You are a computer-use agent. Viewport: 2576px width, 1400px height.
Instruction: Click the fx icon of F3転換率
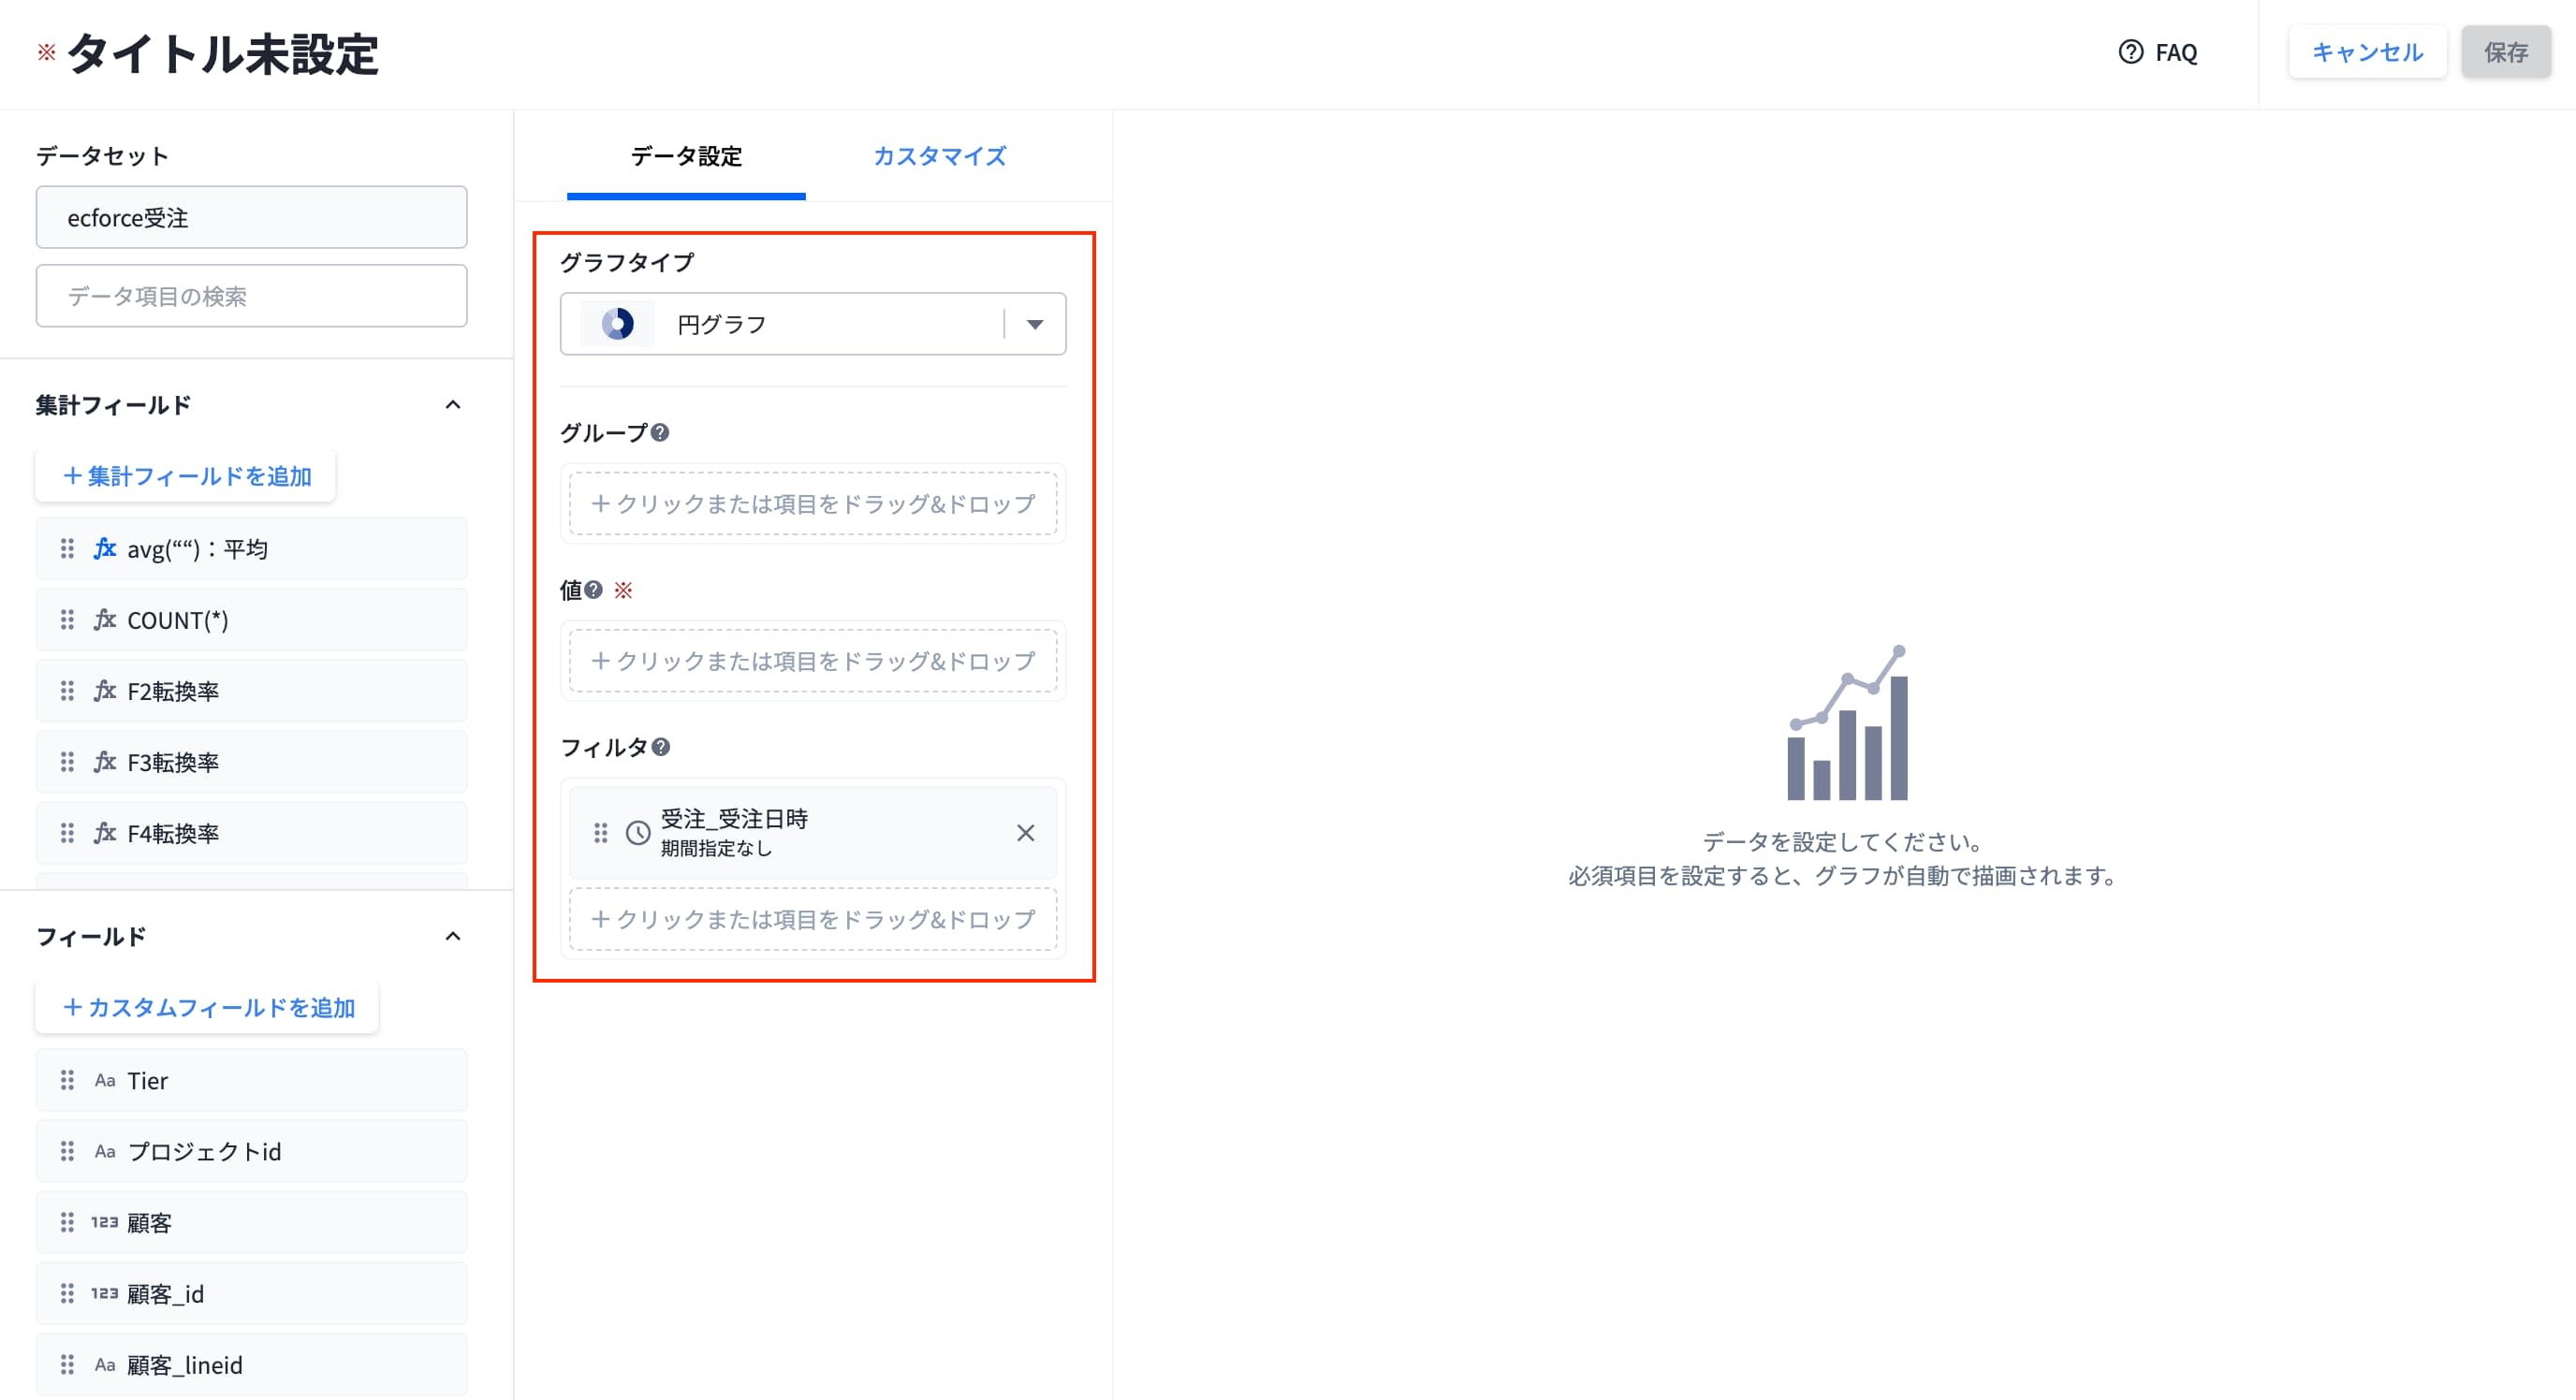coord(105,762)
